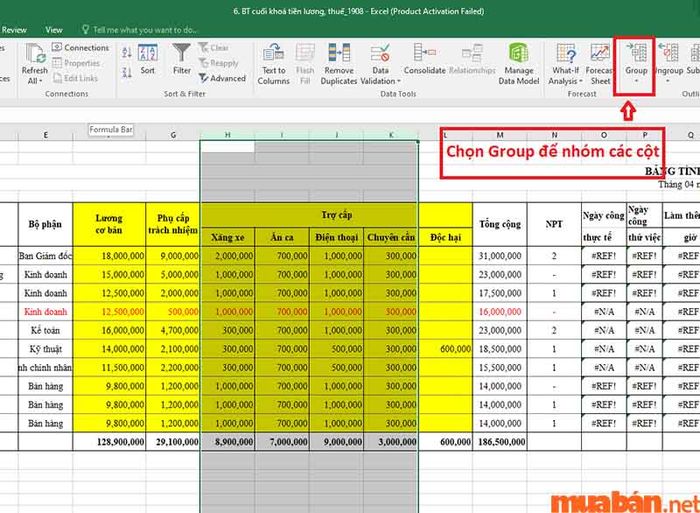Switch to the Review ribbon tab
700x513 pixels.
pos(14,30)
